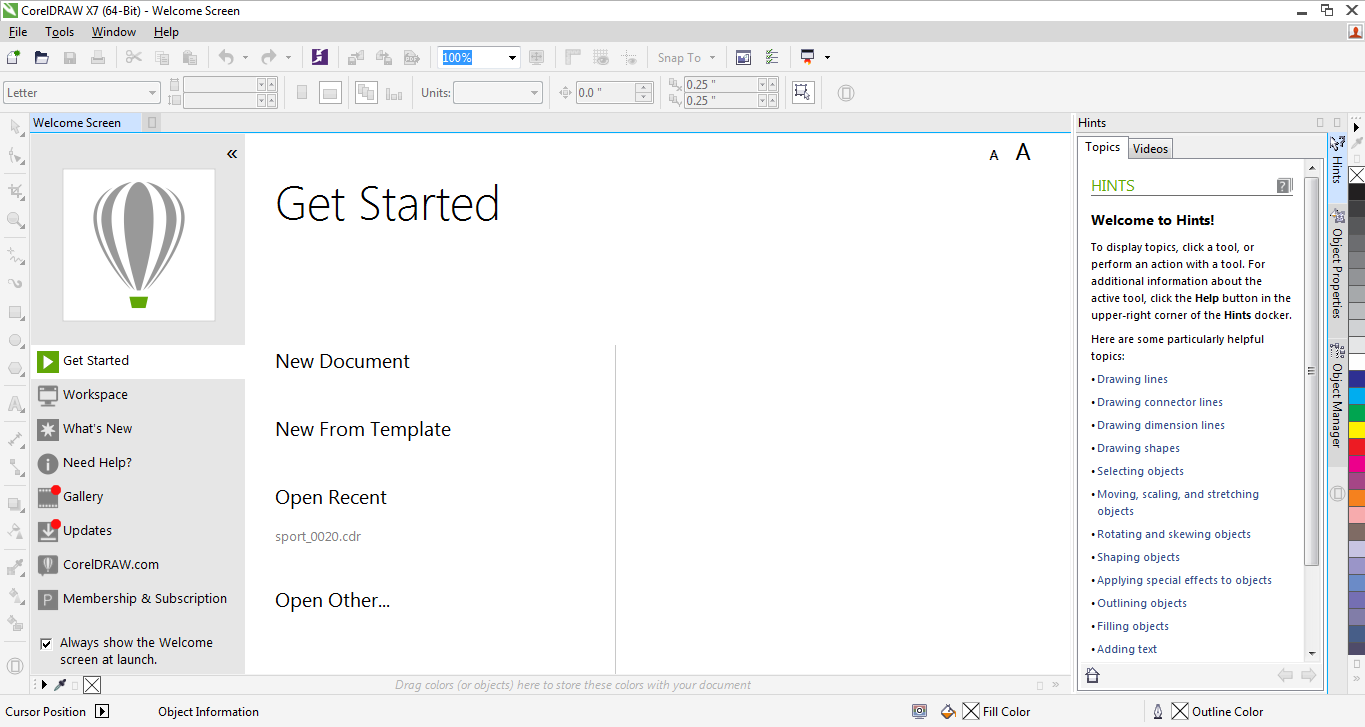
Task: Select the Color Eyedropper tool in toolbox
Action: click(x=15, y=566)
